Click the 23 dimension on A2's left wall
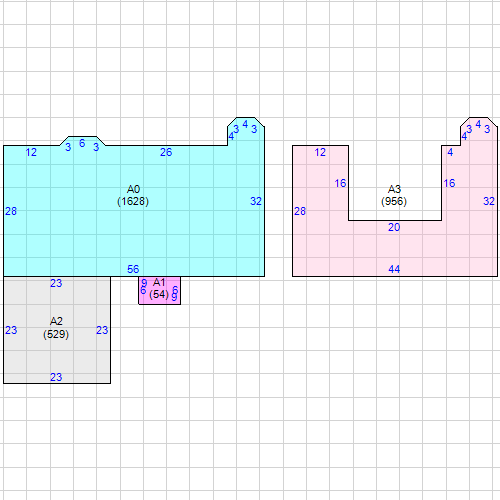This screenshot has height=500, width=500. pos(11,330)
